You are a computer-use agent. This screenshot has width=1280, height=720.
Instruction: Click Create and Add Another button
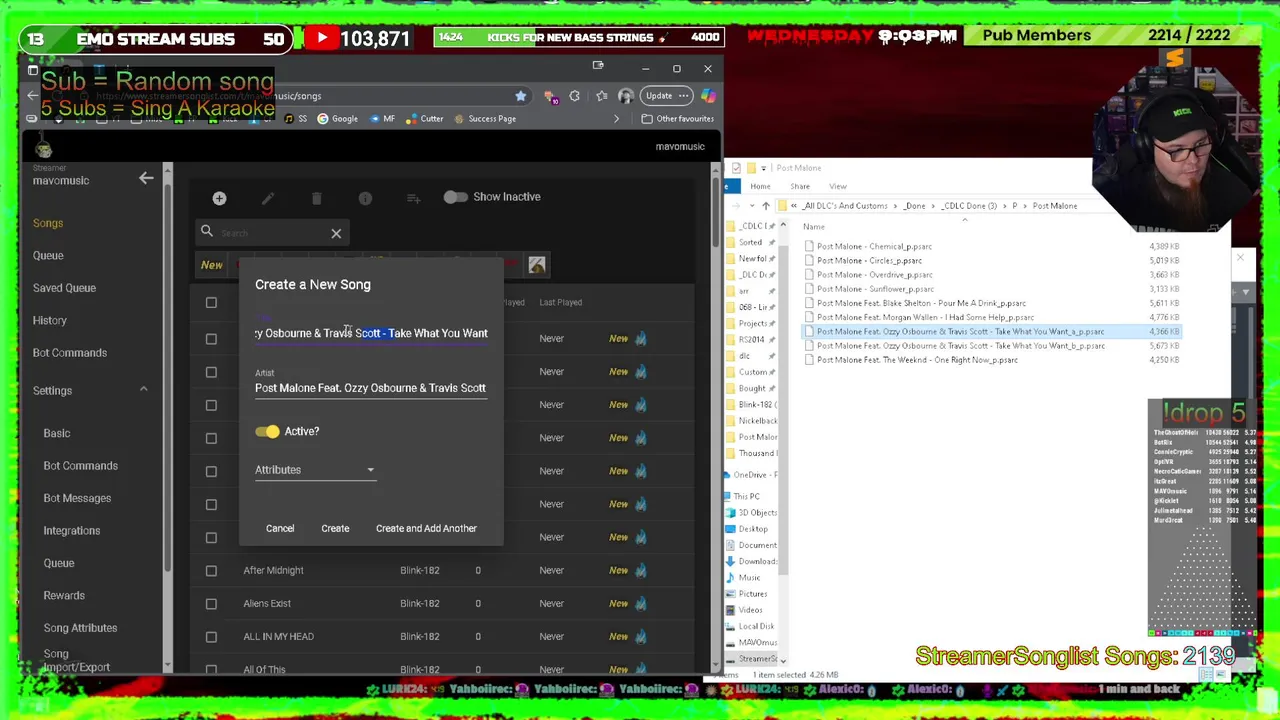click(426, 528)
